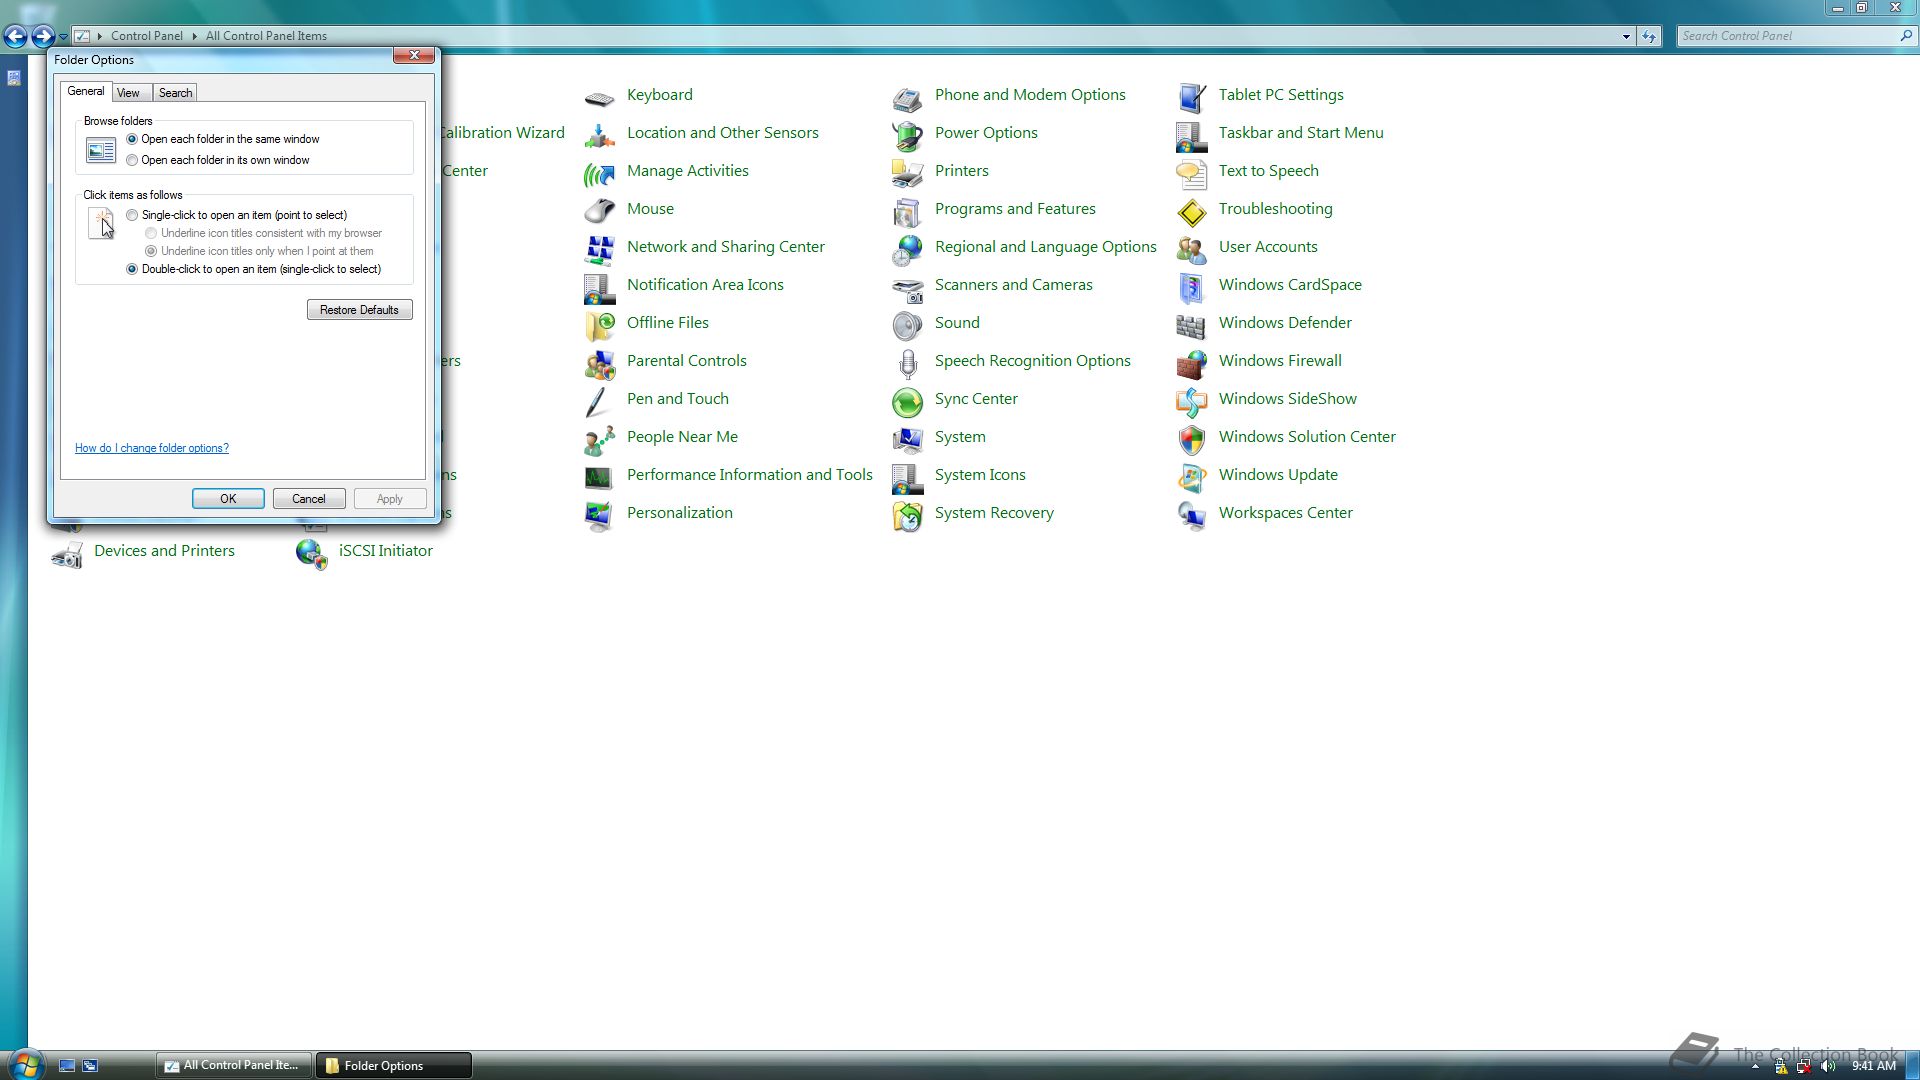Open the Windows Firewall brick wall icon
Viewport: 1920px width, 1080px height.
tap(1191, 362)
